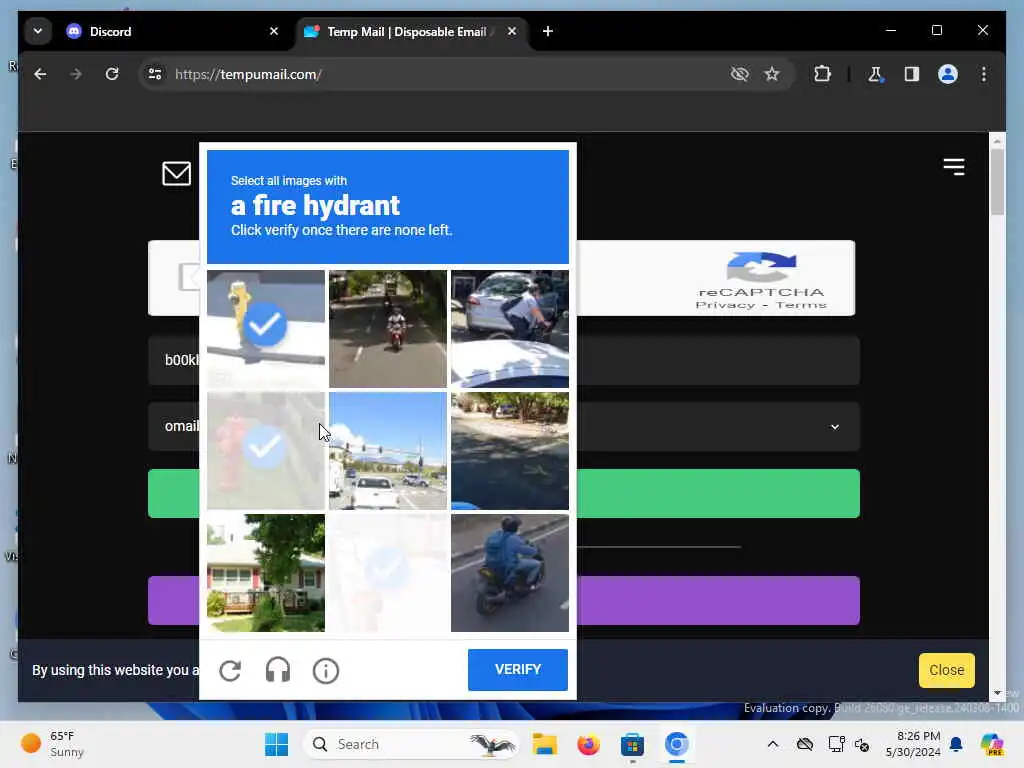Select the rider in blue jacket tile
The width and height of the screenshot is (1024, 768).
click(x=510, y=573)
